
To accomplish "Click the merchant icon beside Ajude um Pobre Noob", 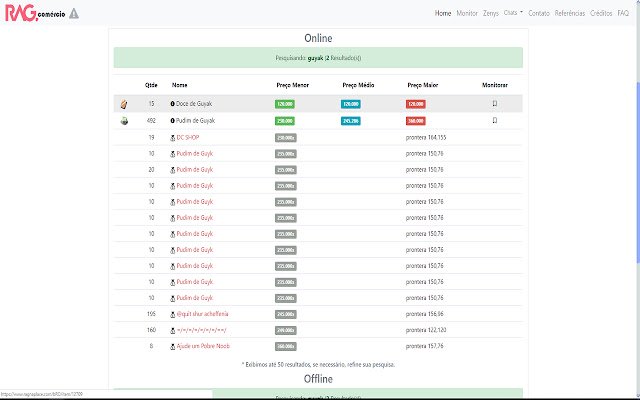I will coord(173,347).
